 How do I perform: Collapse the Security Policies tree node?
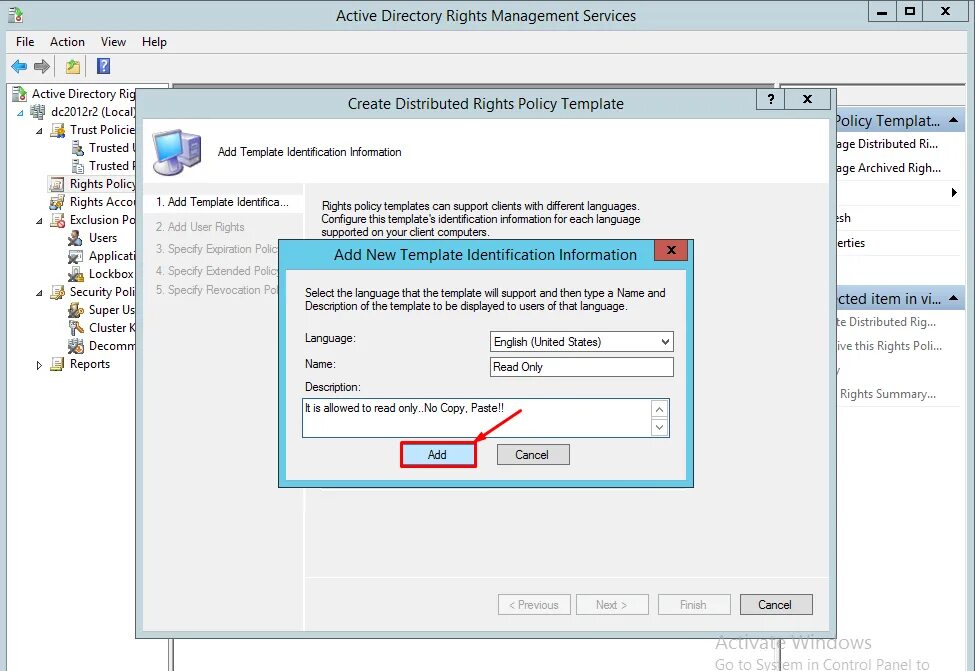[39, 294]
